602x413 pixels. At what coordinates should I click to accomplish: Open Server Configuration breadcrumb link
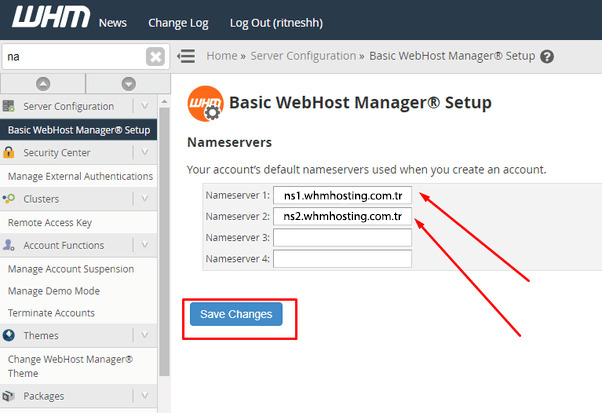[303, 56]
